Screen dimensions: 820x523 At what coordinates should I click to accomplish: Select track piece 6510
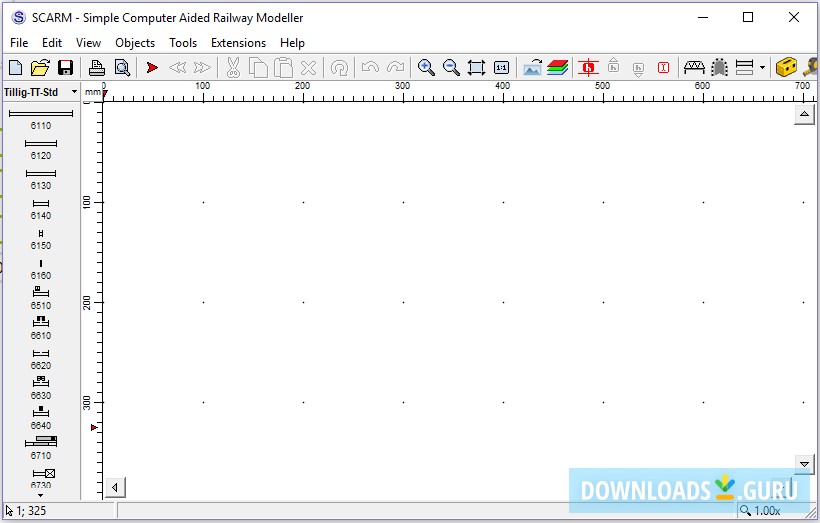click(x=41, y=299)
